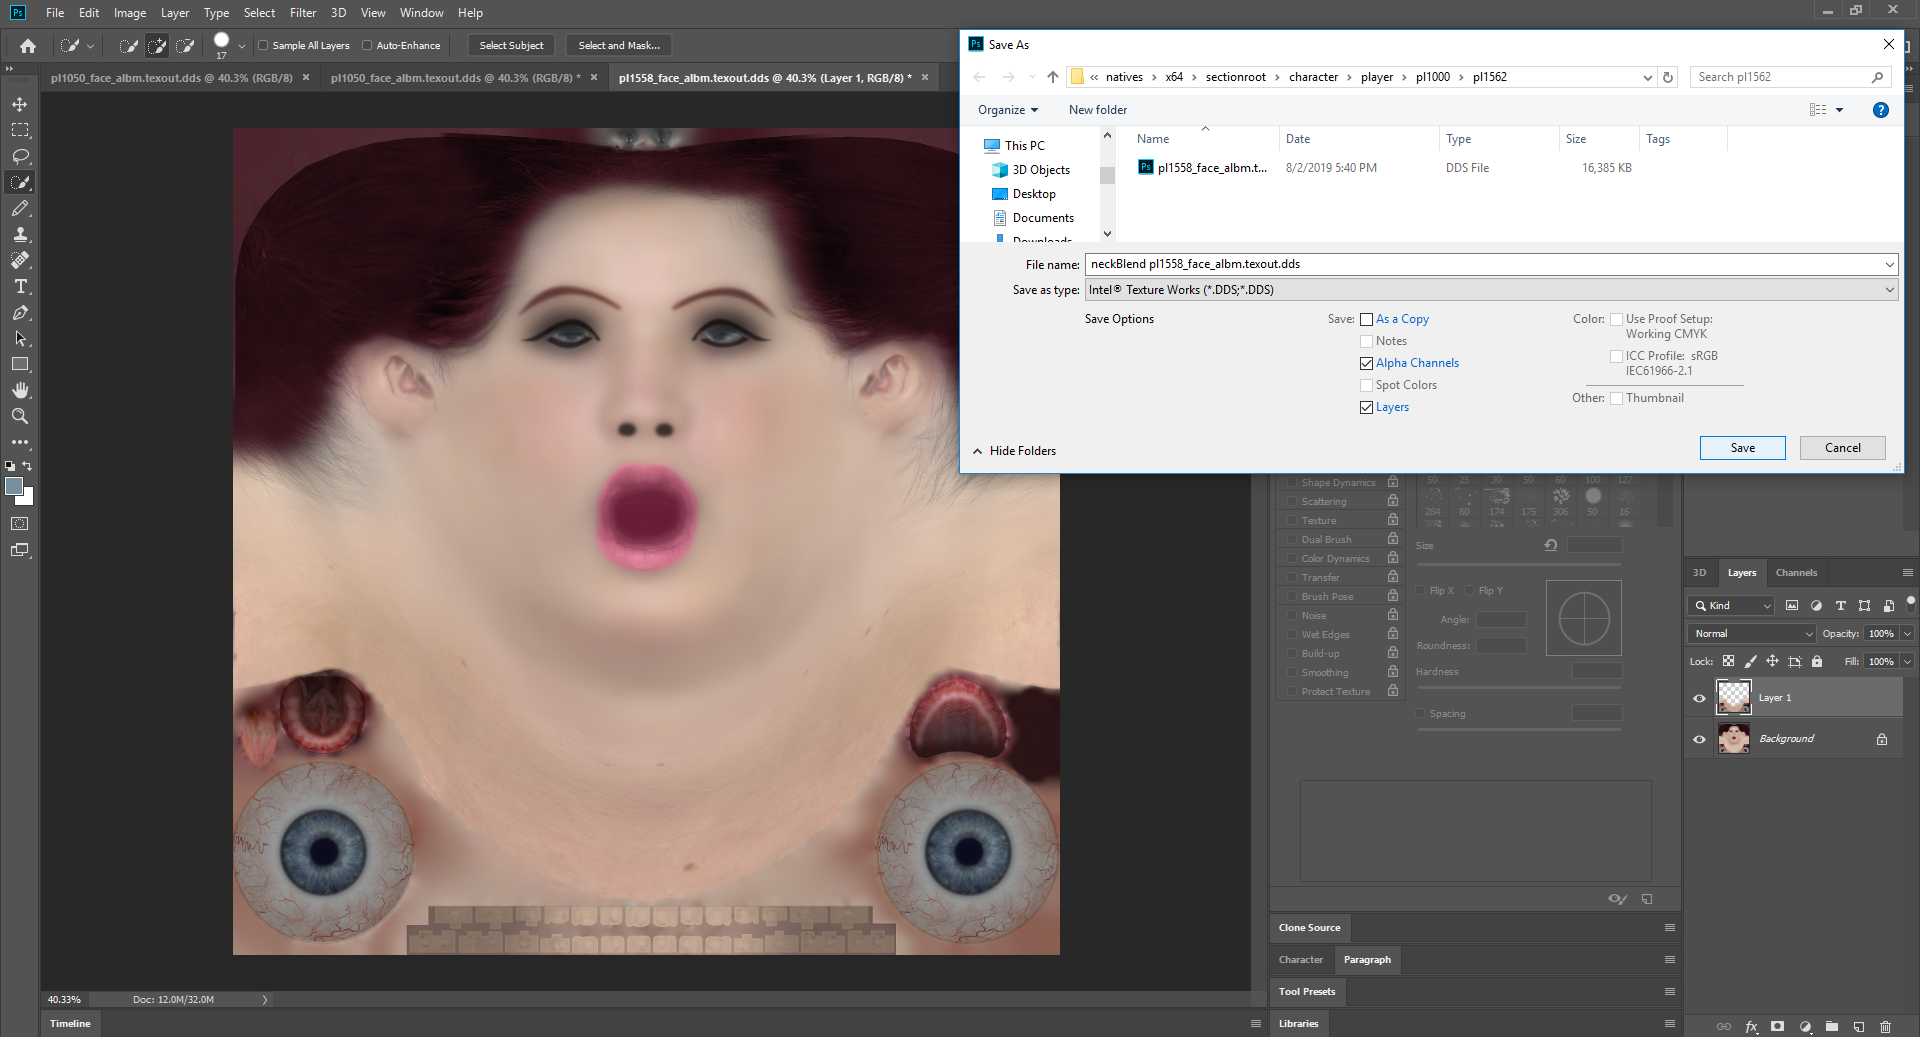Open the brush size picker dropdown
This screenshot has width=1920, height=1037.
coord(241,46)
